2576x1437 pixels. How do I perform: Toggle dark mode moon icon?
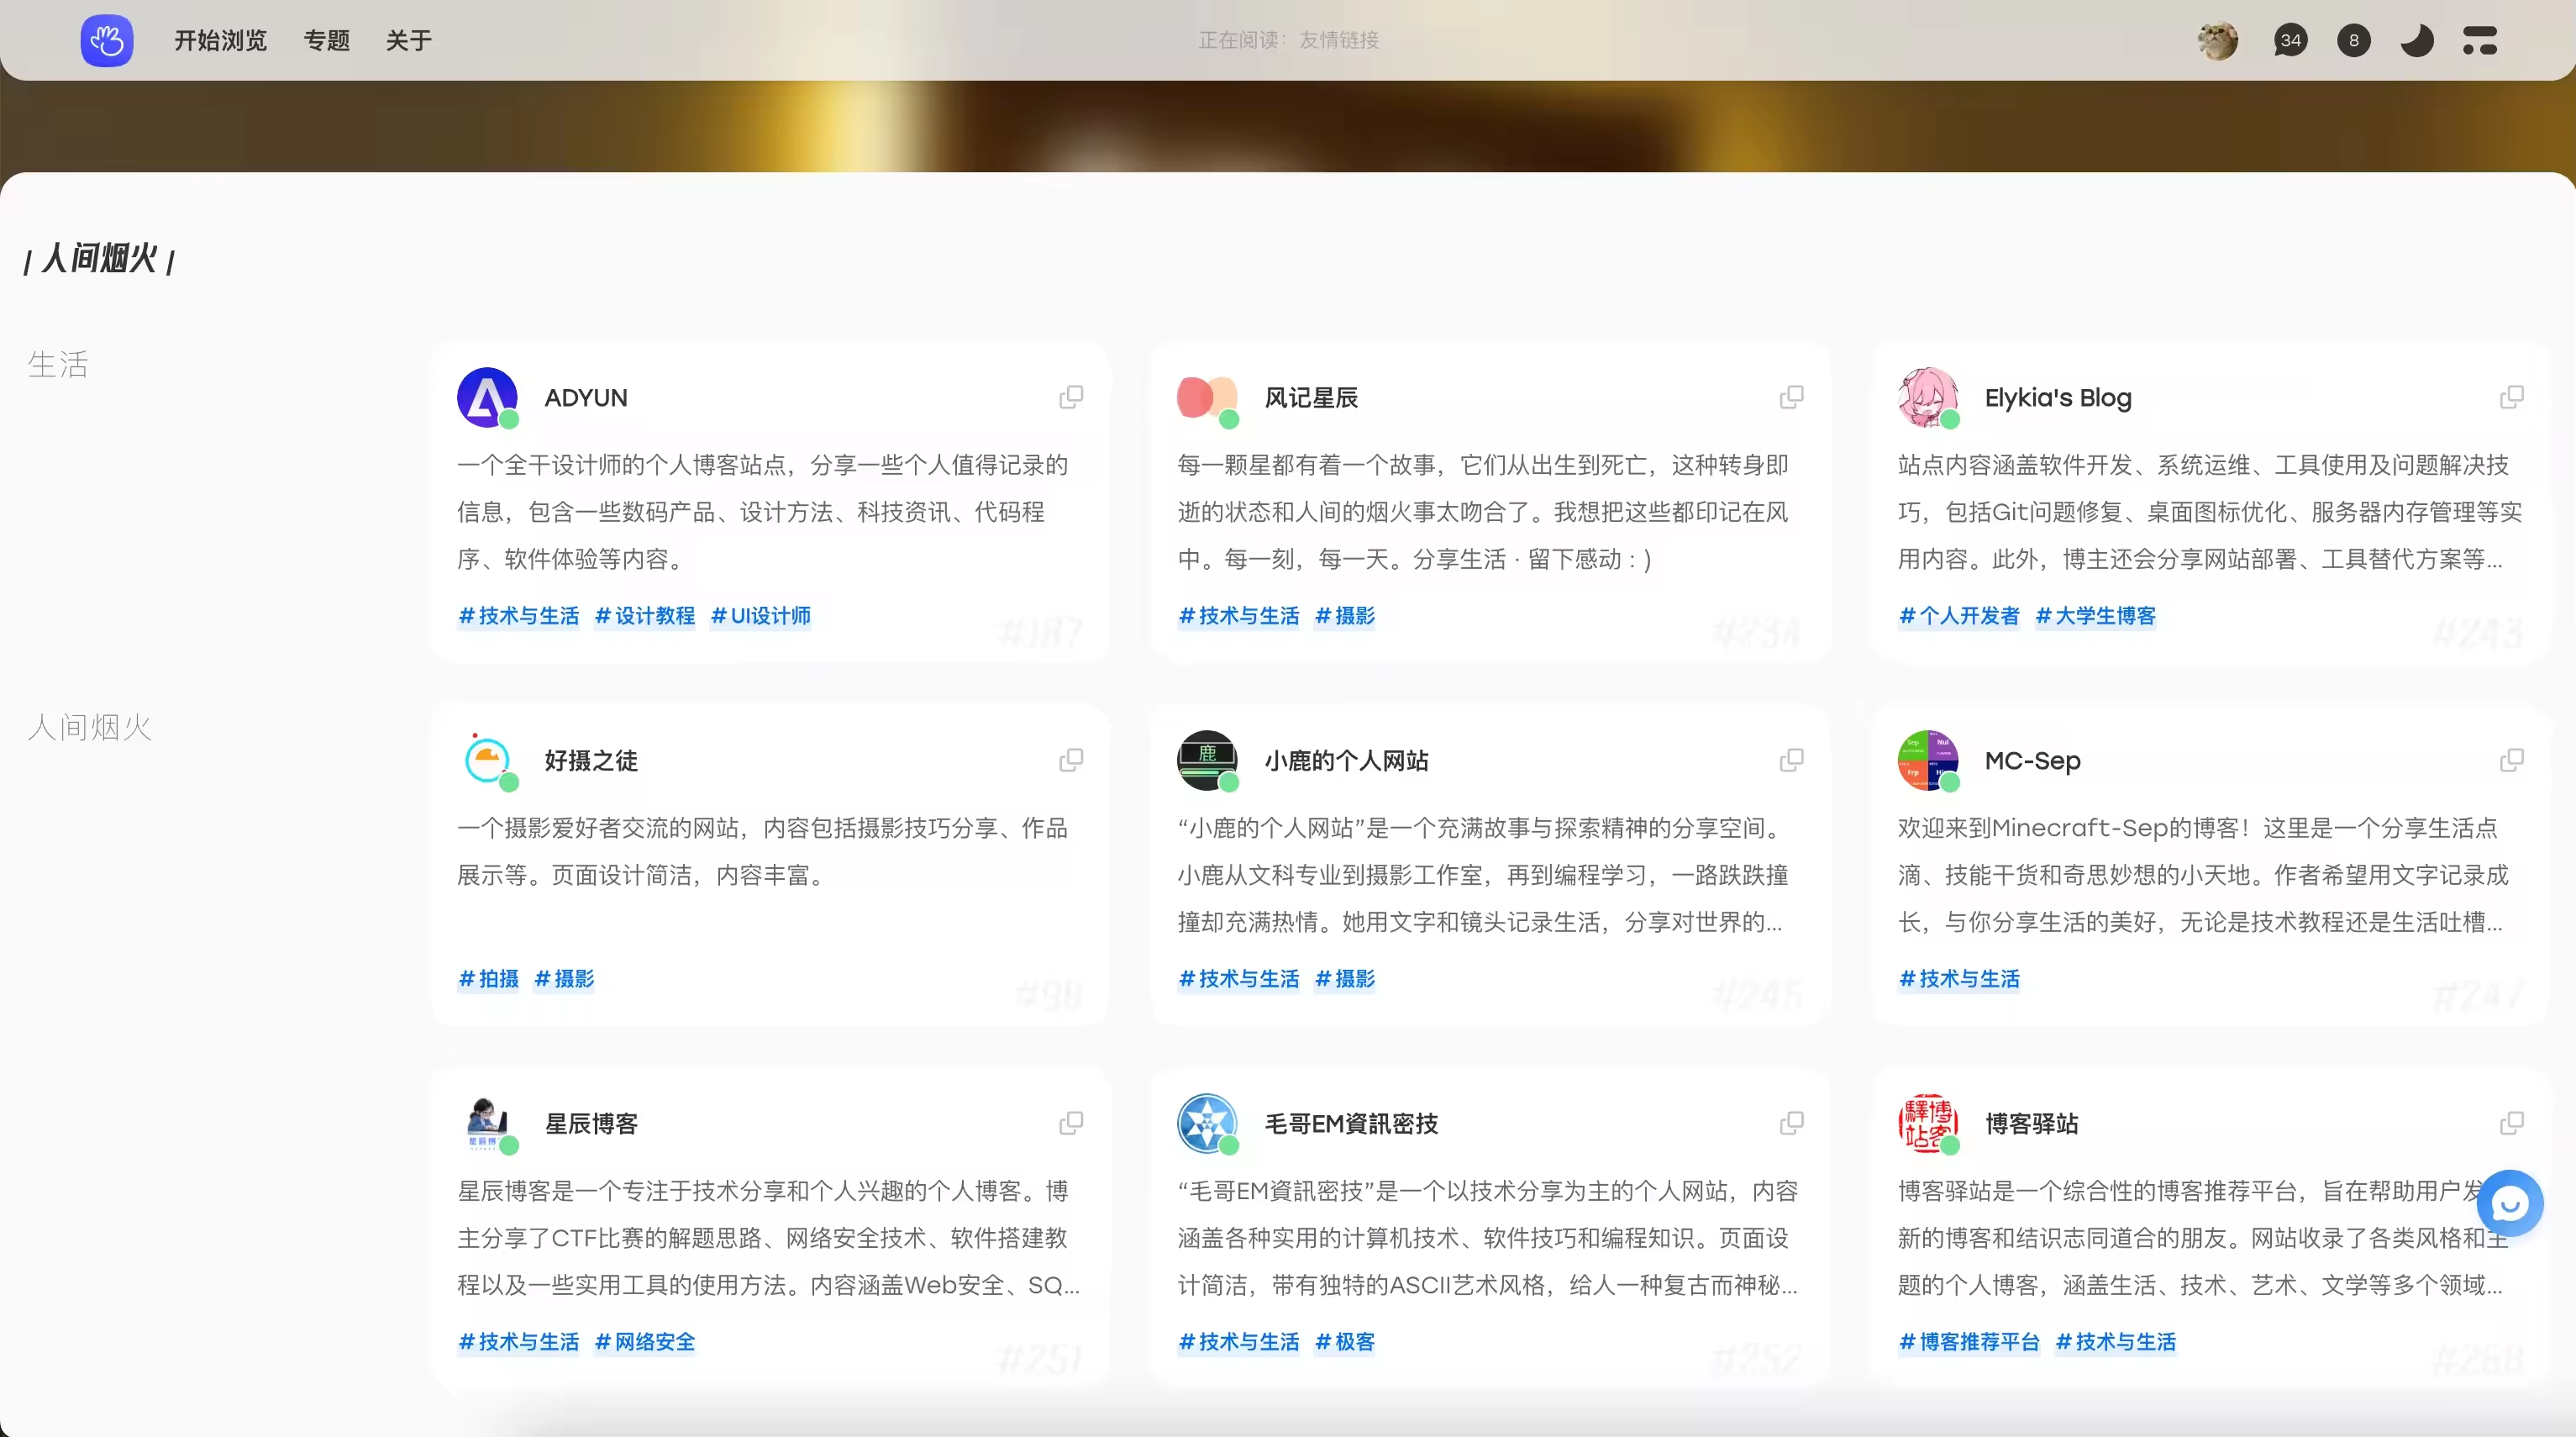[2417, 40]
